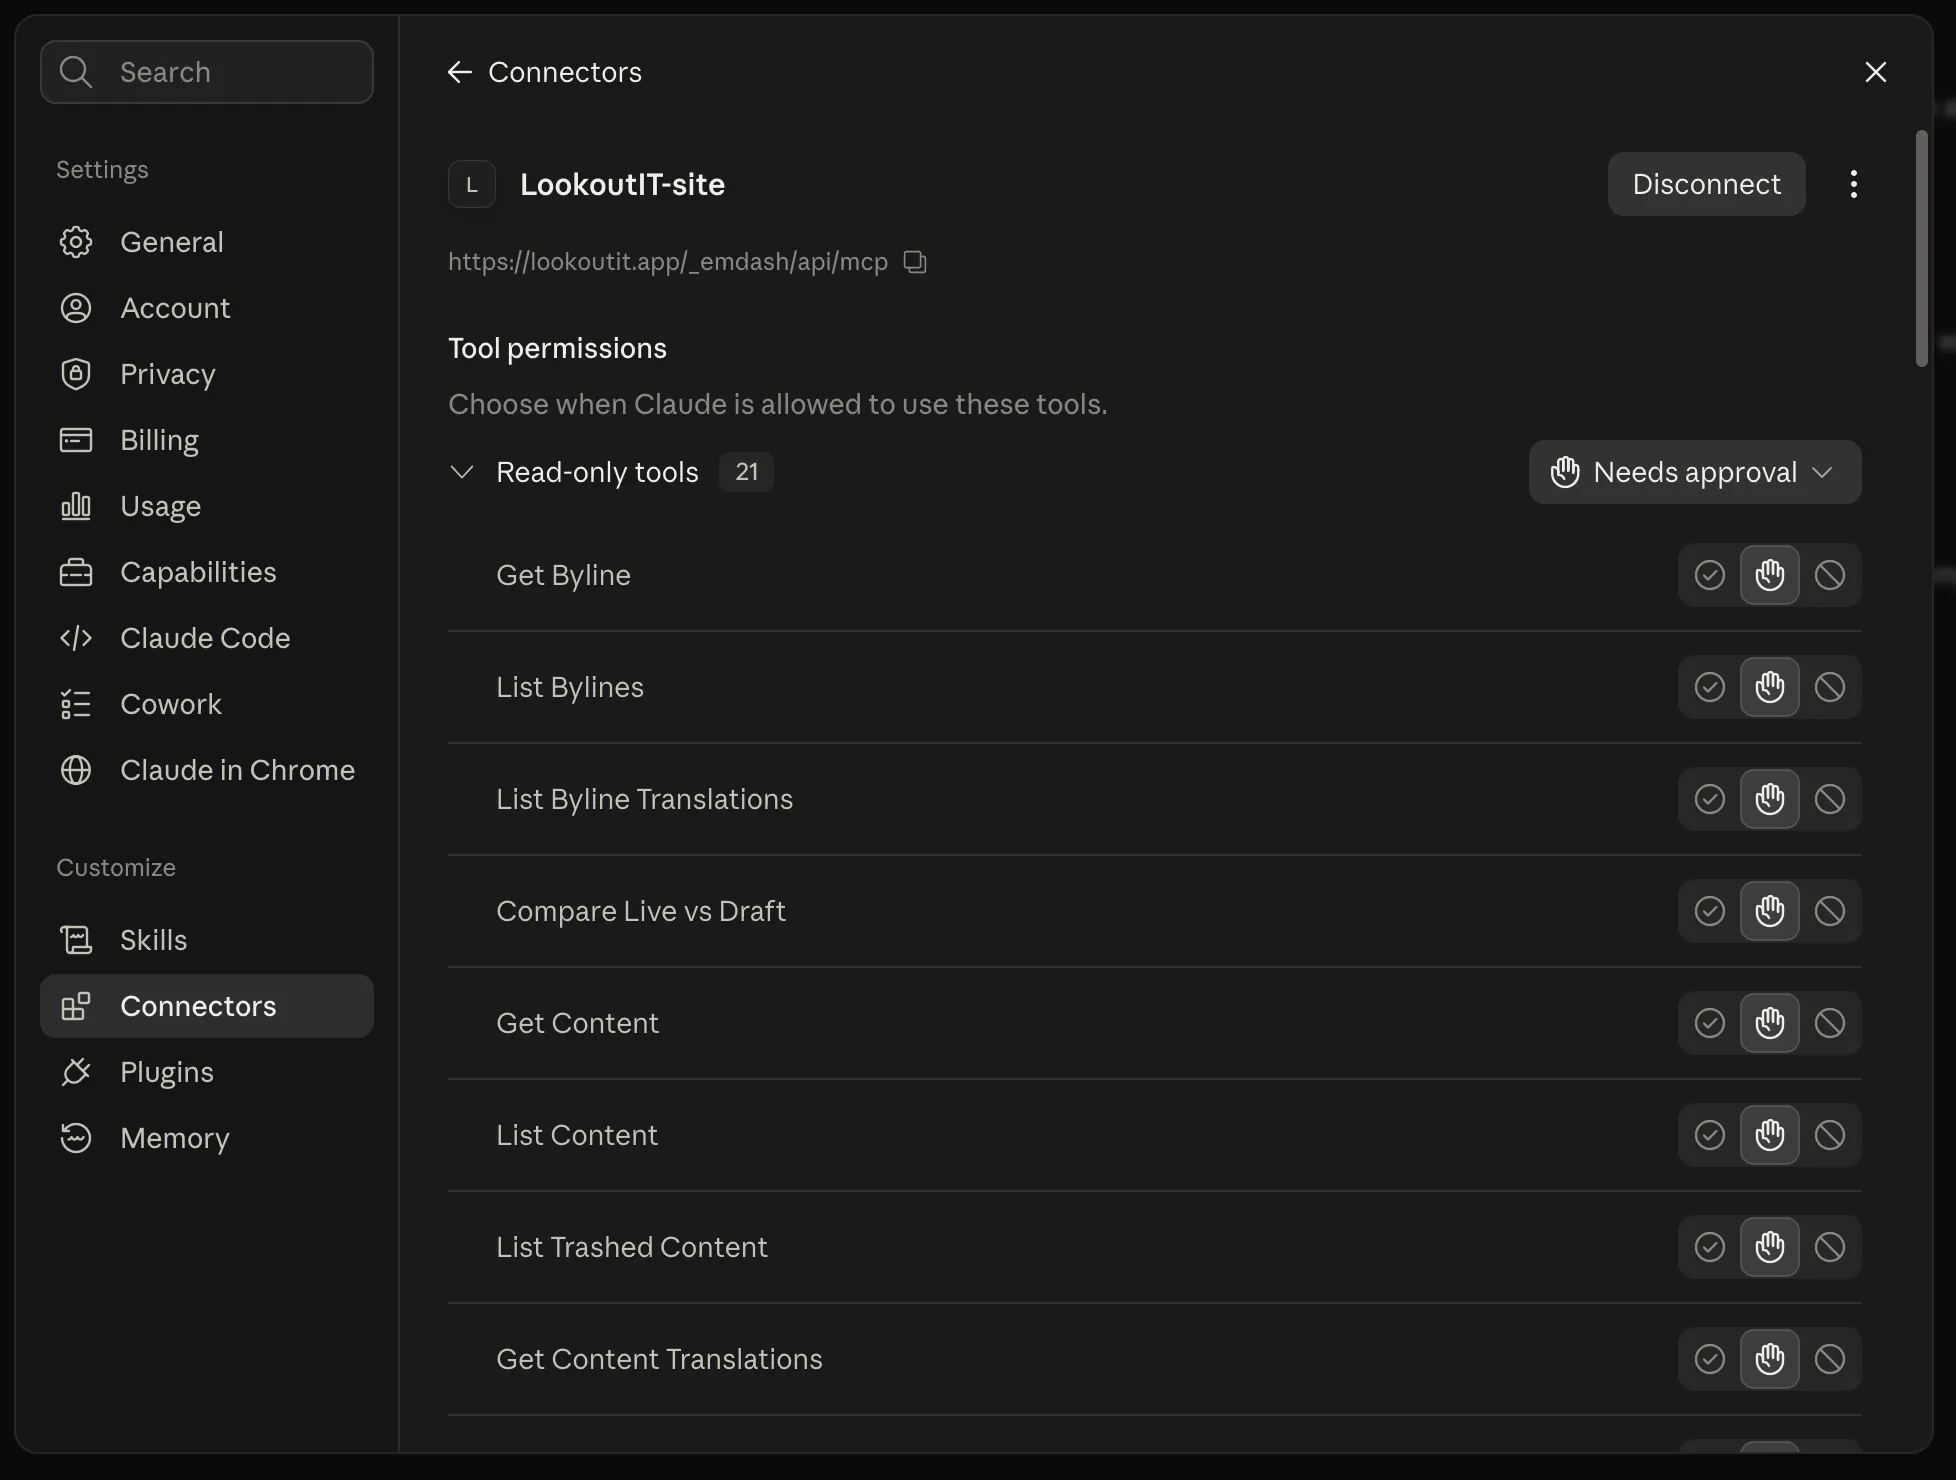This screenshot has width=1956, height=1480.
Task: Click the List Byline Translations label
Action: tap(644, 799)
